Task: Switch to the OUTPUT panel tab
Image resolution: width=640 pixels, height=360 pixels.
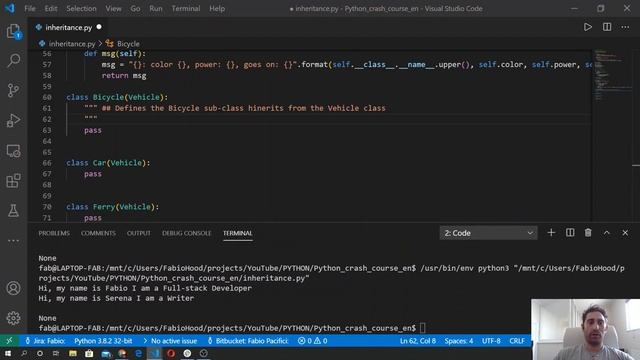Action: pyautogui.click(x=138, y=233)
